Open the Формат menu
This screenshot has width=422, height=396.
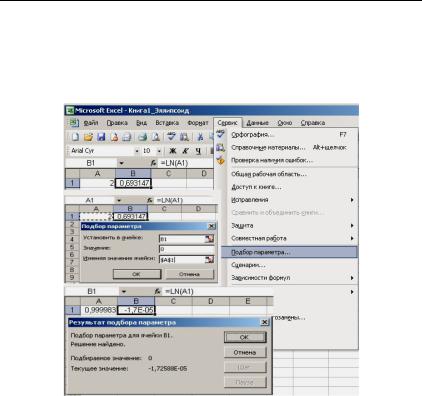[198, 123]
